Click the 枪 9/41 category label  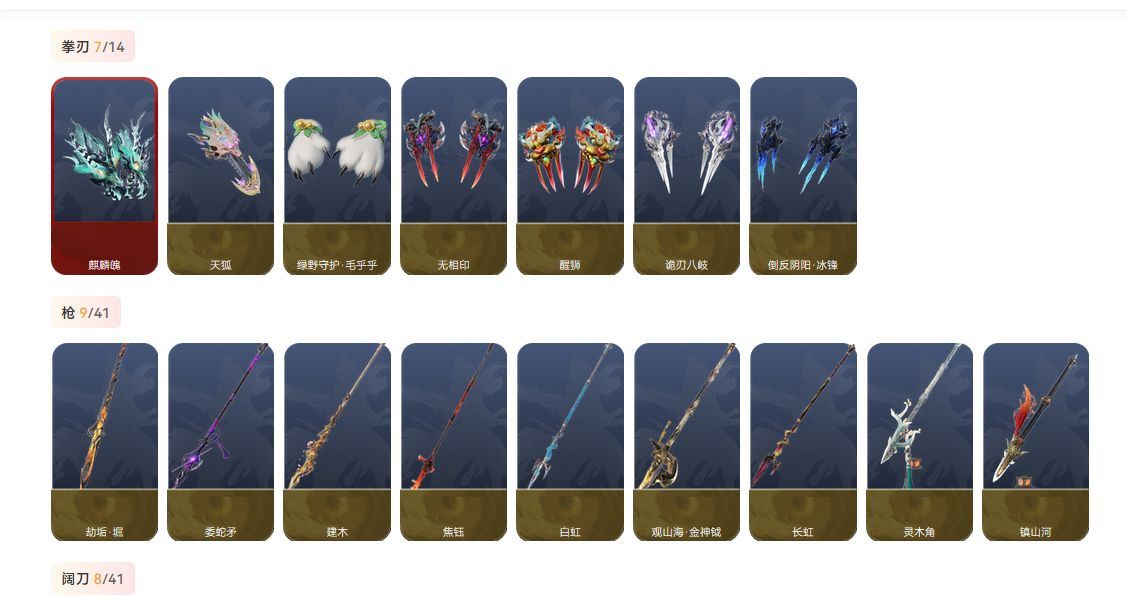point(86,313)
